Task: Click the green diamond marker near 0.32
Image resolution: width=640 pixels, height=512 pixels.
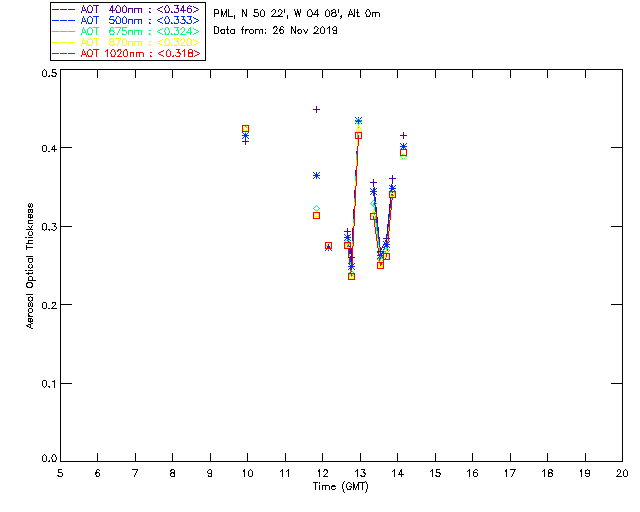Action: point(316,209)
